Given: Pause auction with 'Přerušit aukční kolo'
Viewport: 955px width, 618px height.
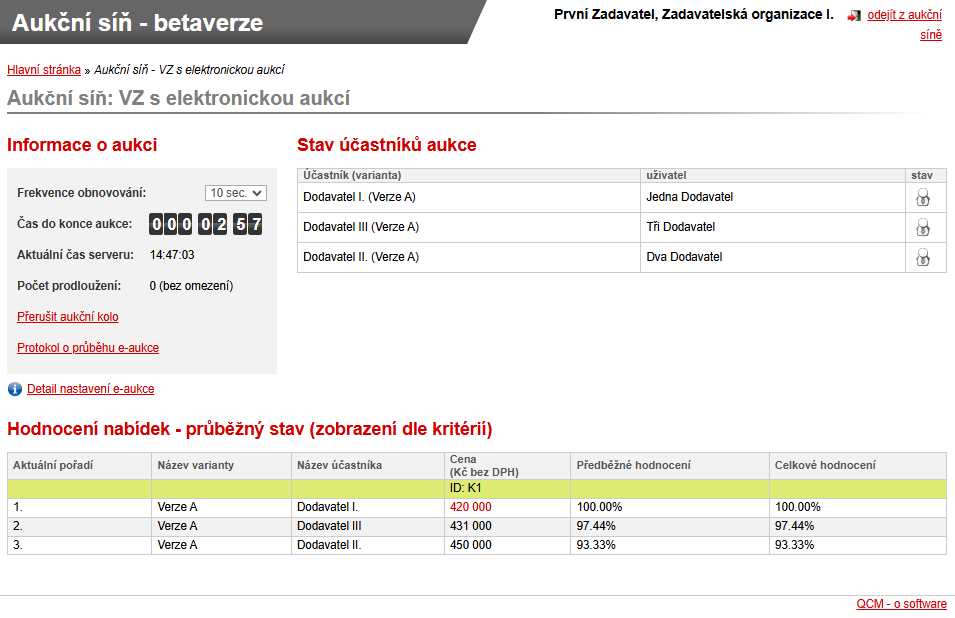Looking at the screenshot, I should coord(68,317).
